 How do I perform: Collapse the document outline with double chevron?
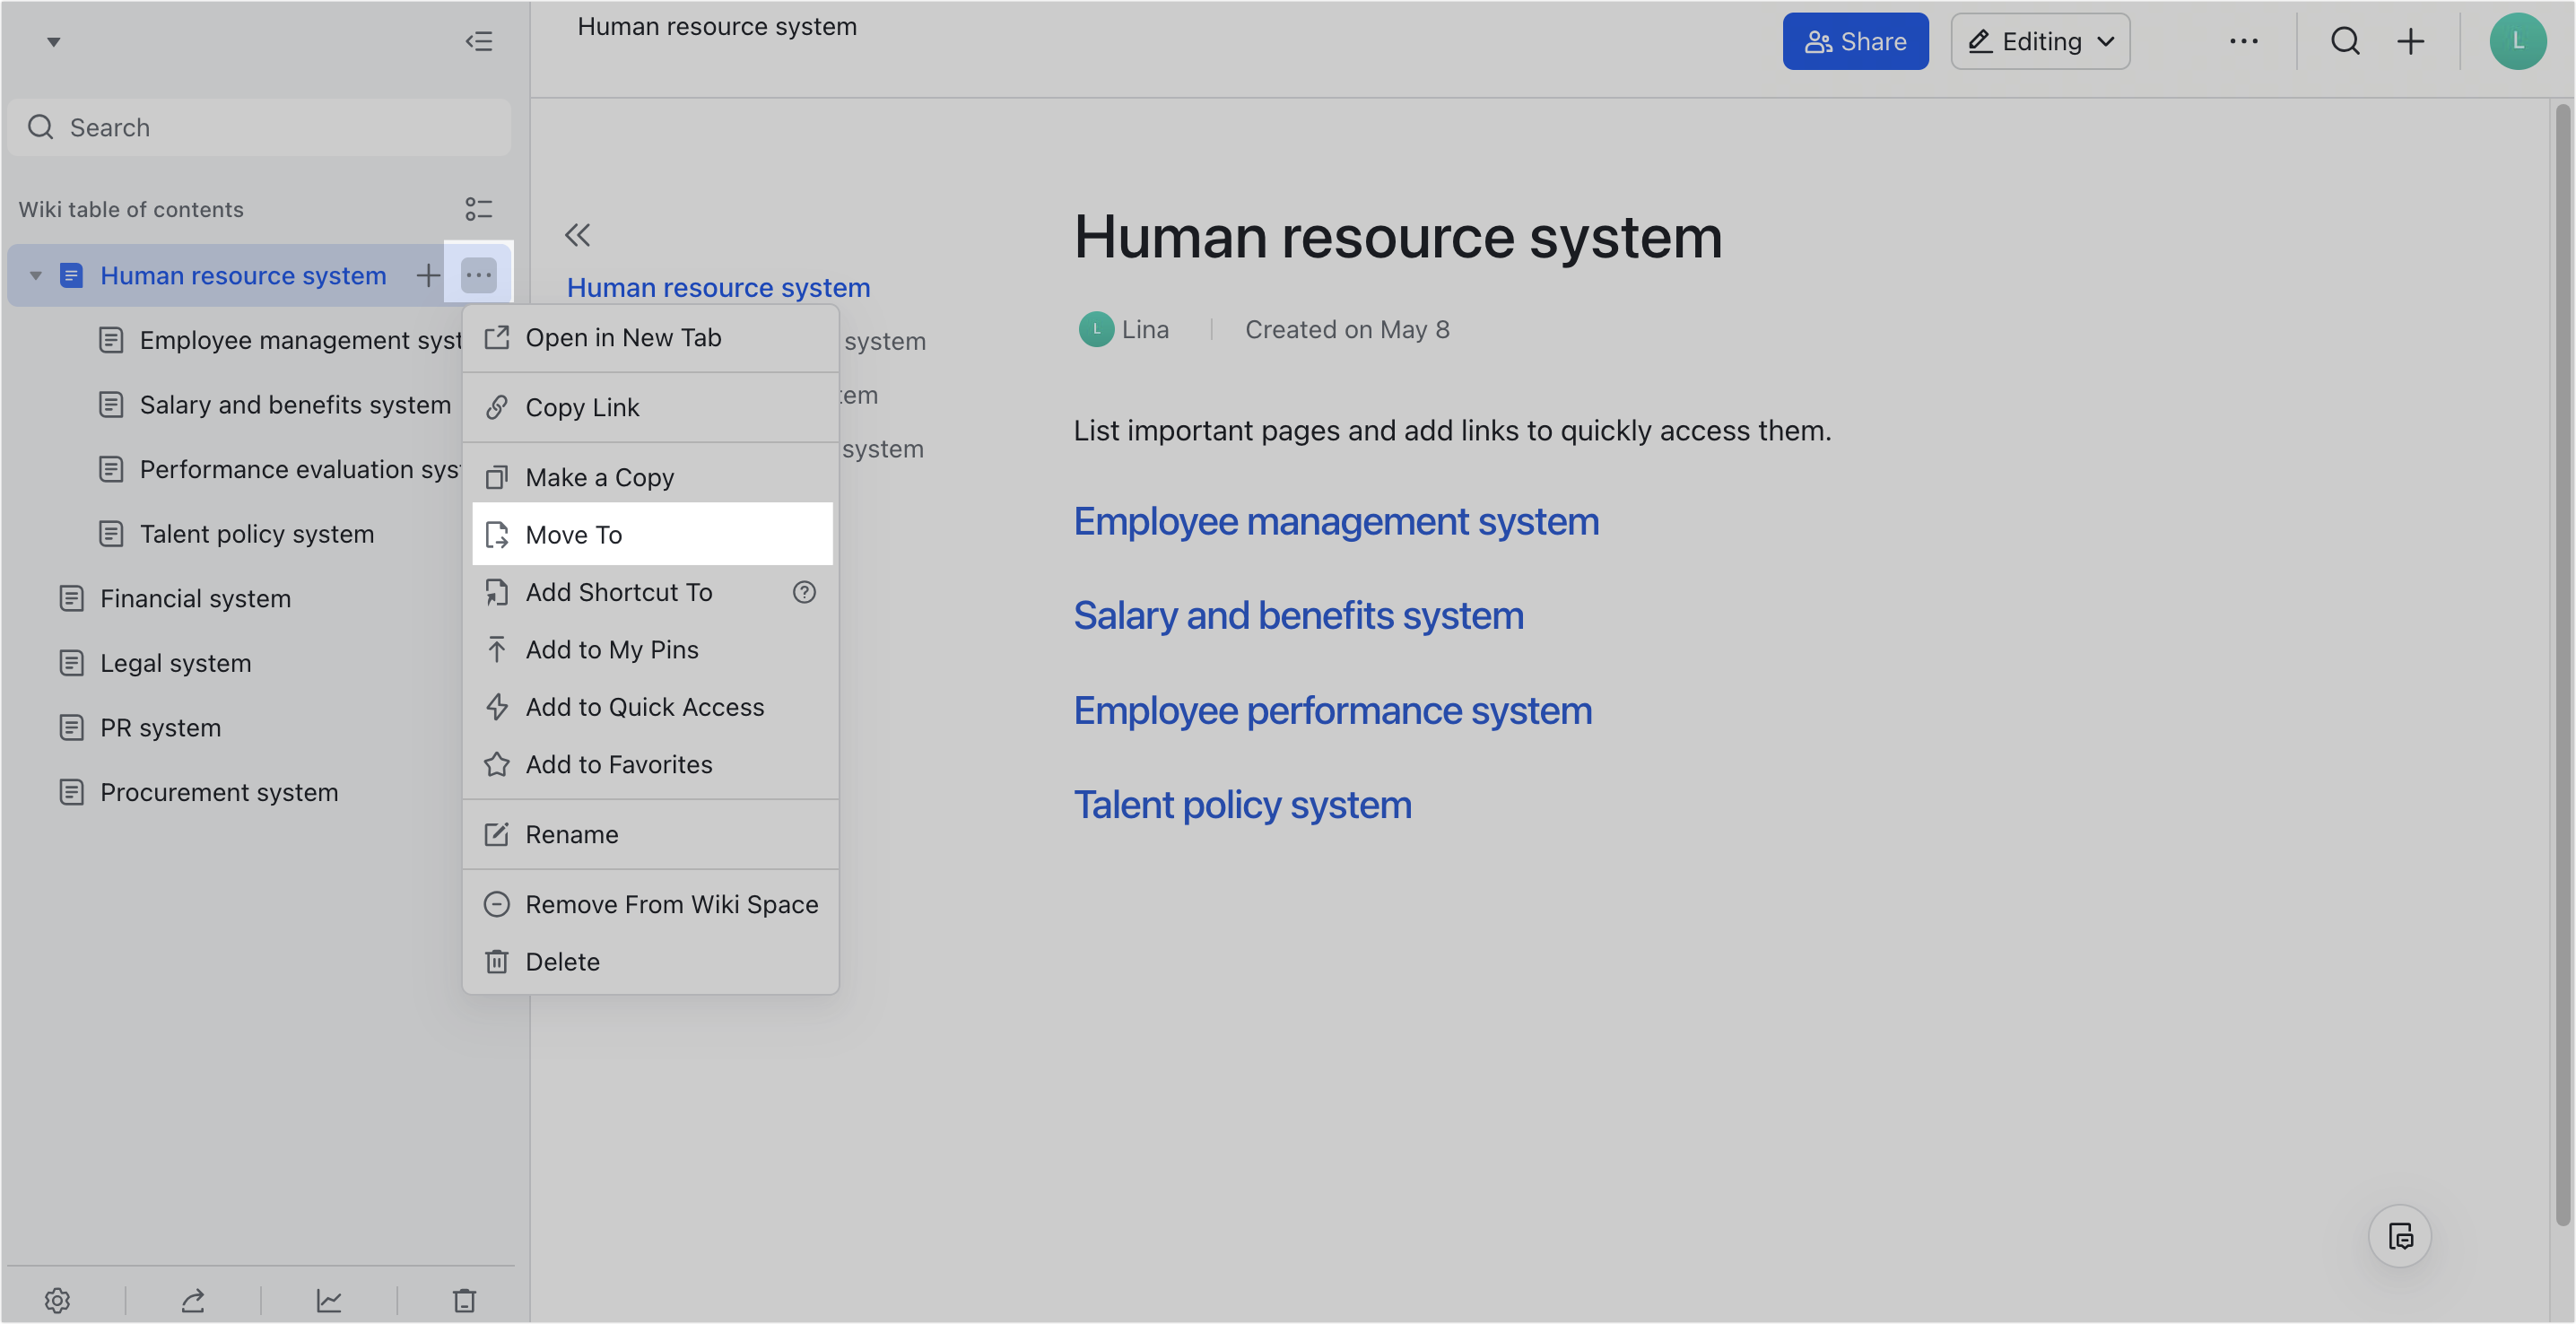[578, 235]
